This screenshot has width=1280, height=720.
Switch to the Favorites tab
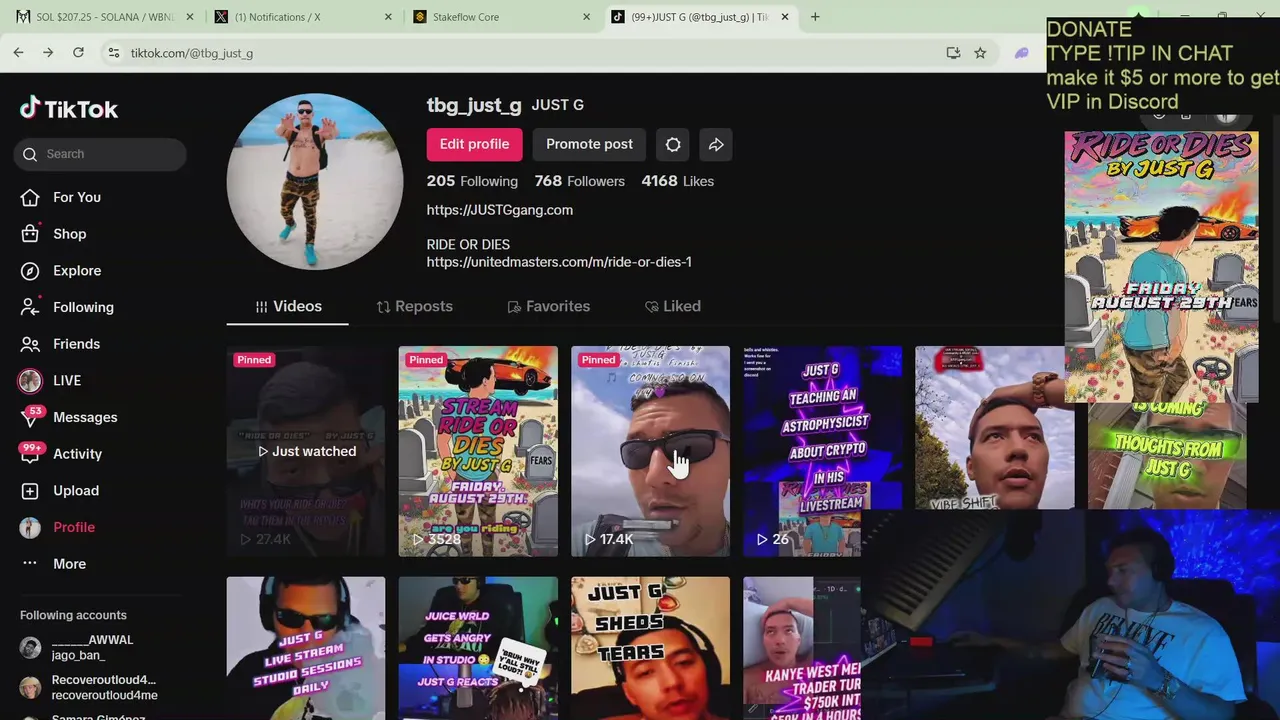tap(548, 306)
